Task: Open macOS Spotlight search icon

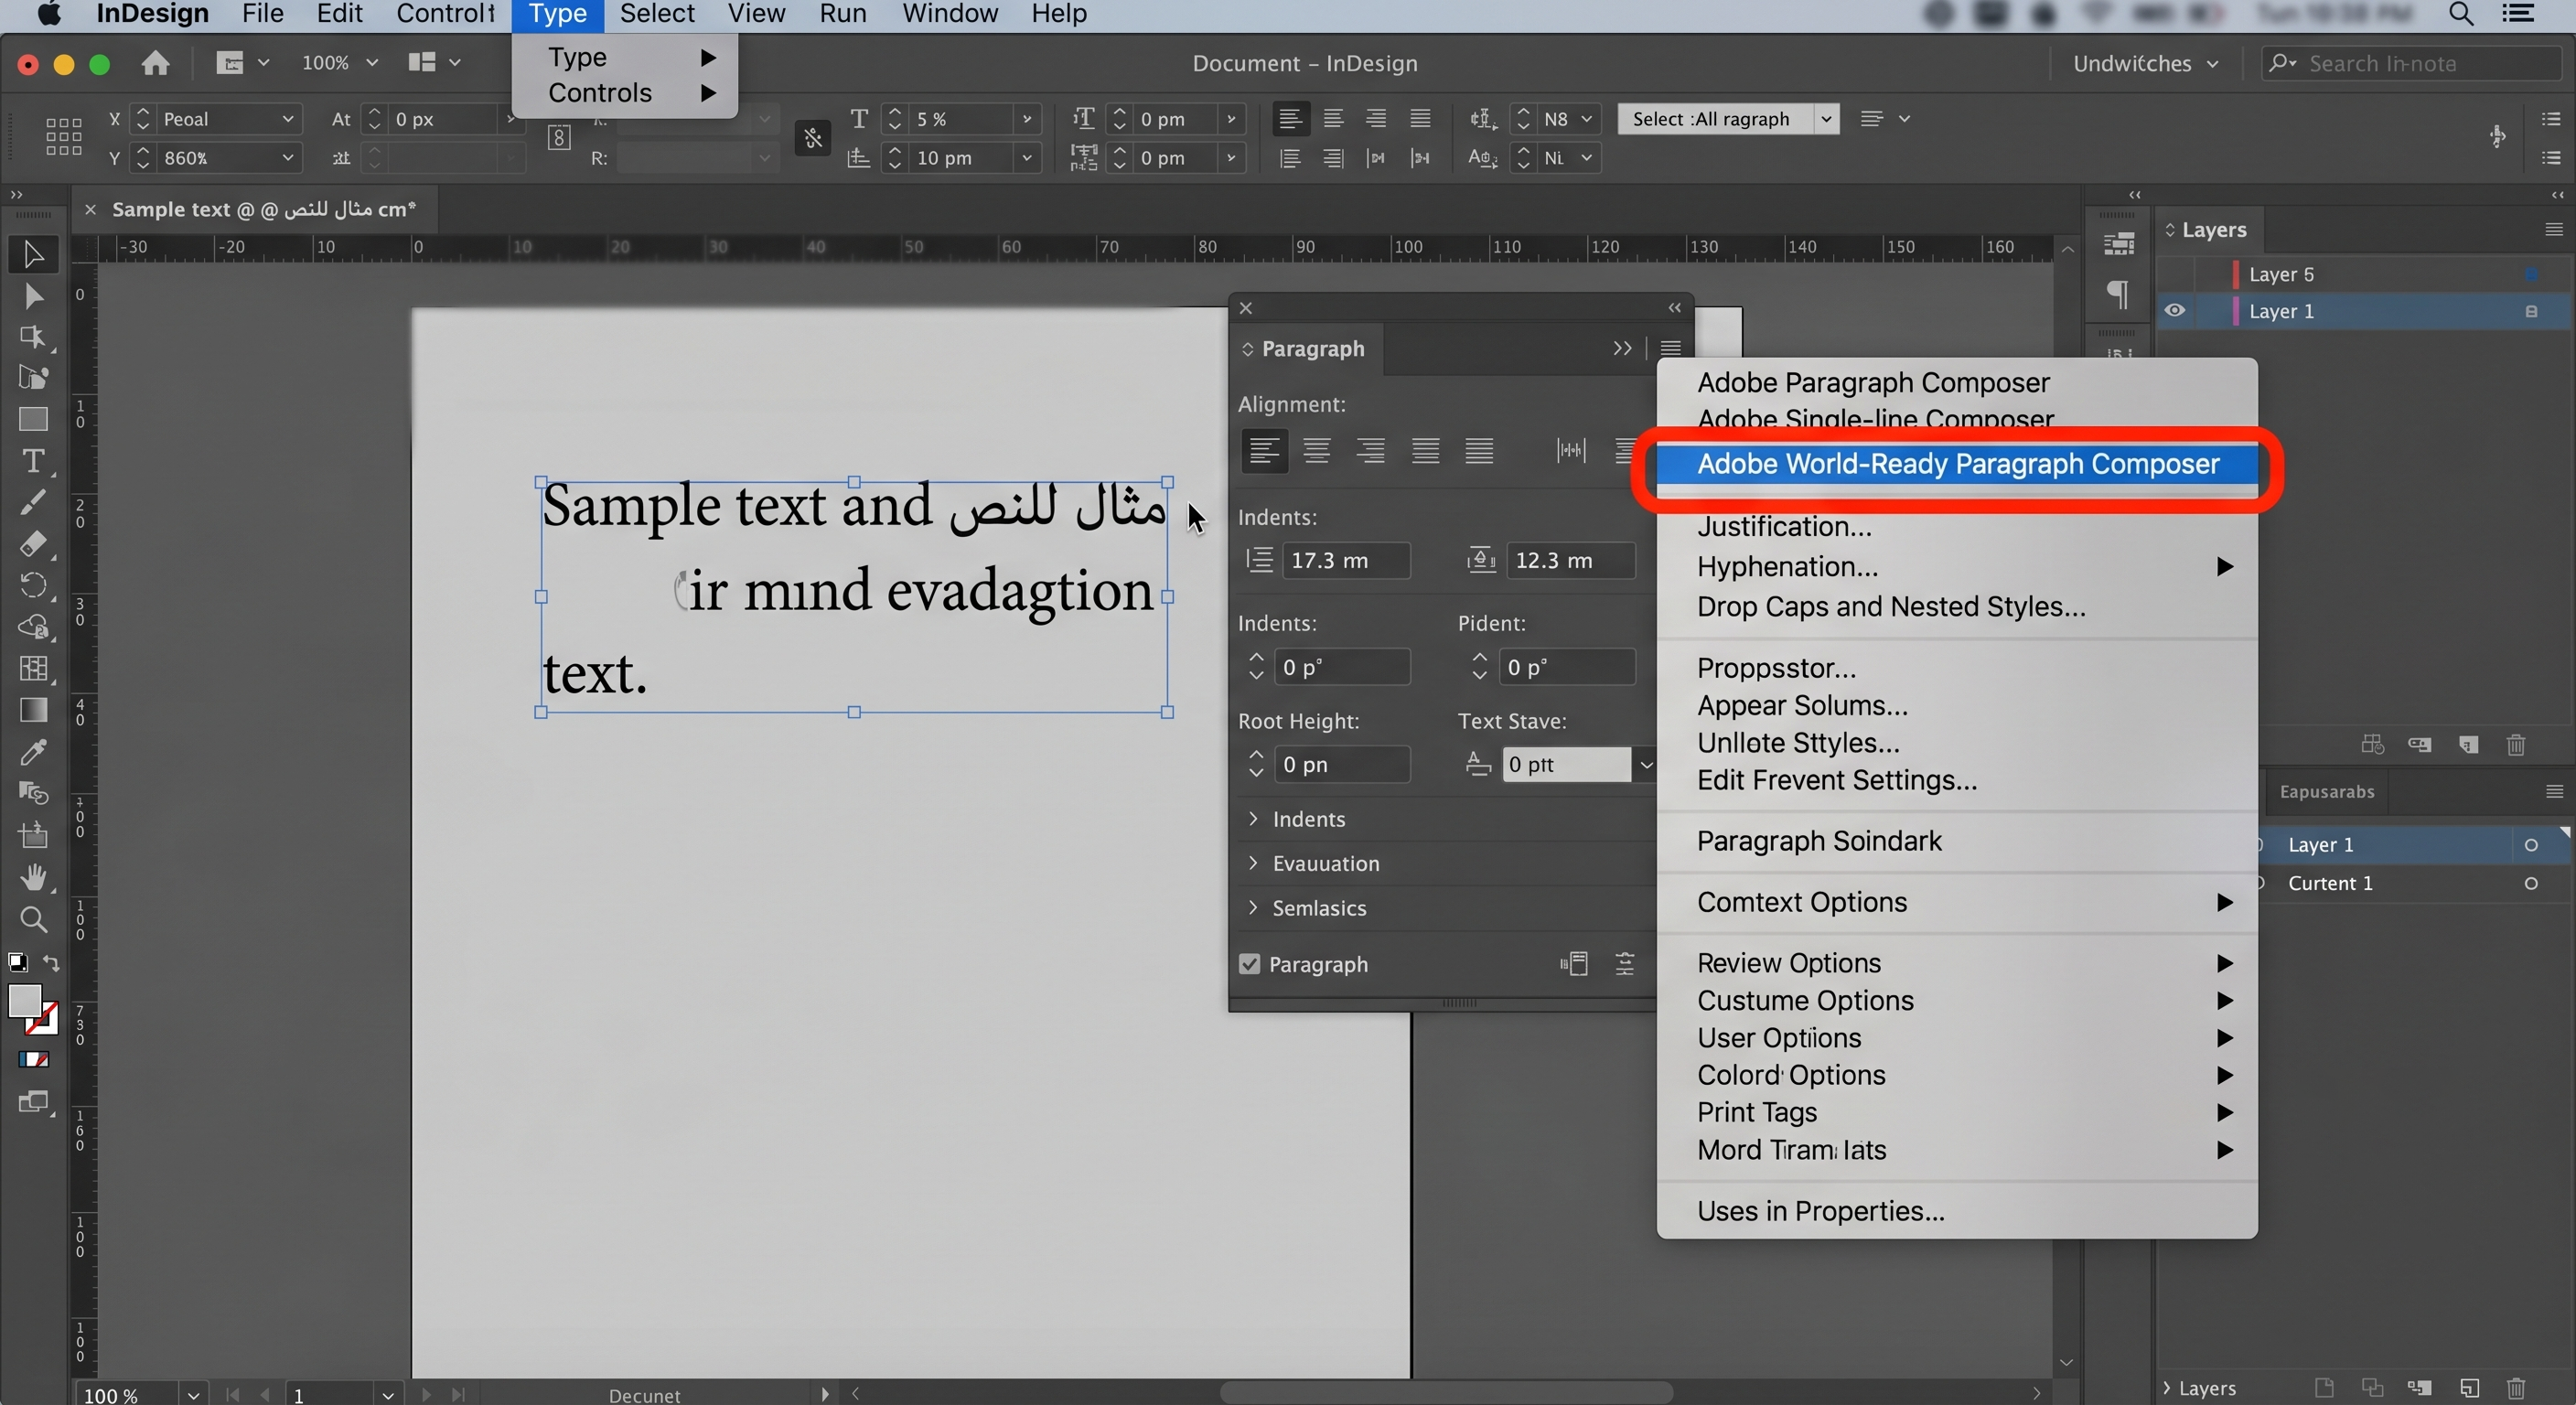Action: pyautogui.click(x=2461, y=14)
